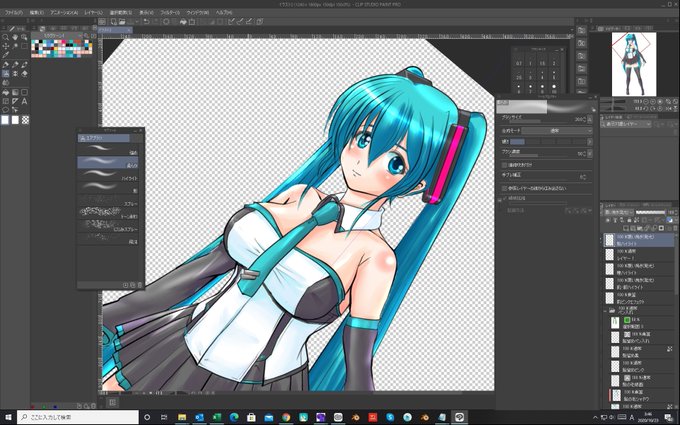Click the Task View taskbar icon
The image size is (680, 425).
pyautogui.click(x=164, y=417)
